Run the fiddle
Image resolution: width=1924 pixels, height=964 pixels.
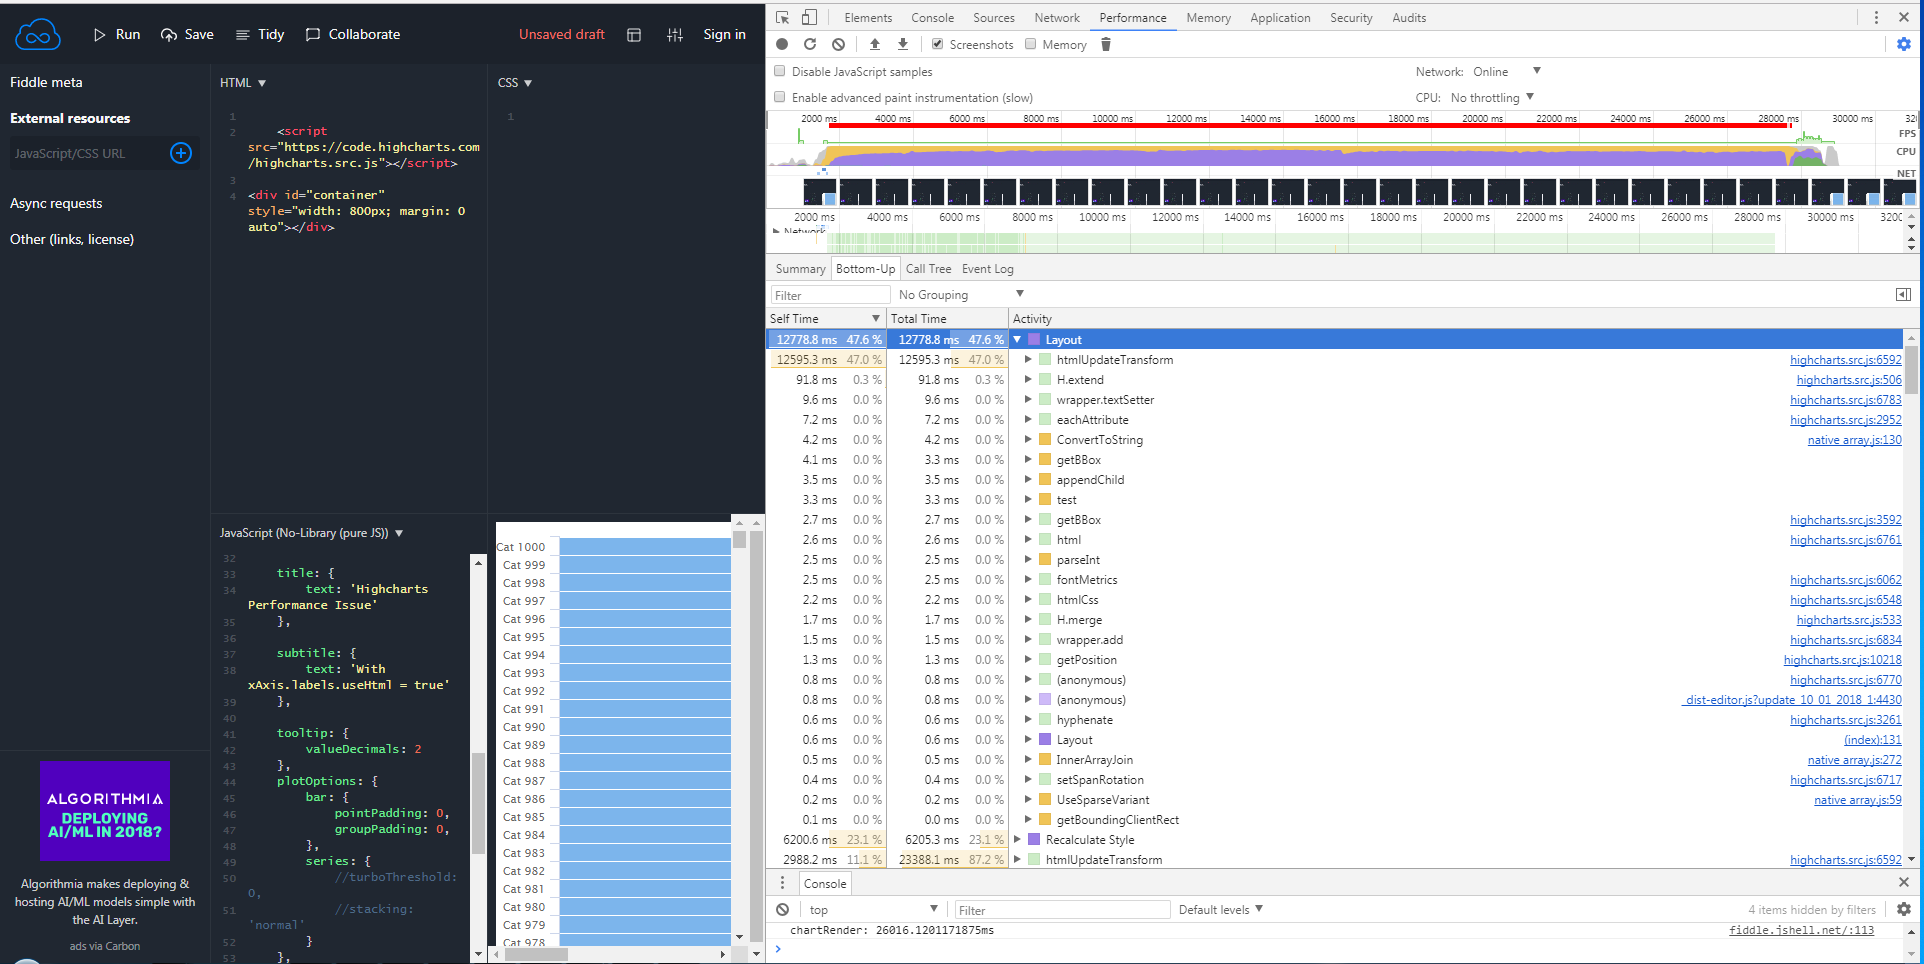(x=116, y=35)
